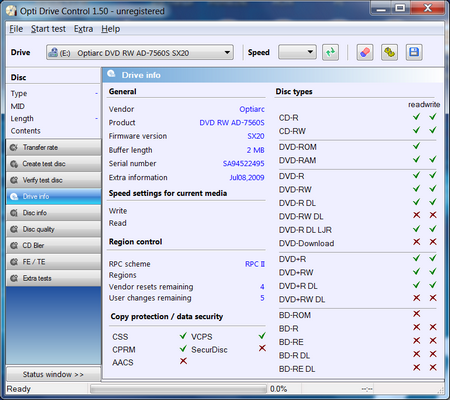Click the DVD-RAM disc type label
This screenshot has width=450, height=400.
tap(298, 160)
